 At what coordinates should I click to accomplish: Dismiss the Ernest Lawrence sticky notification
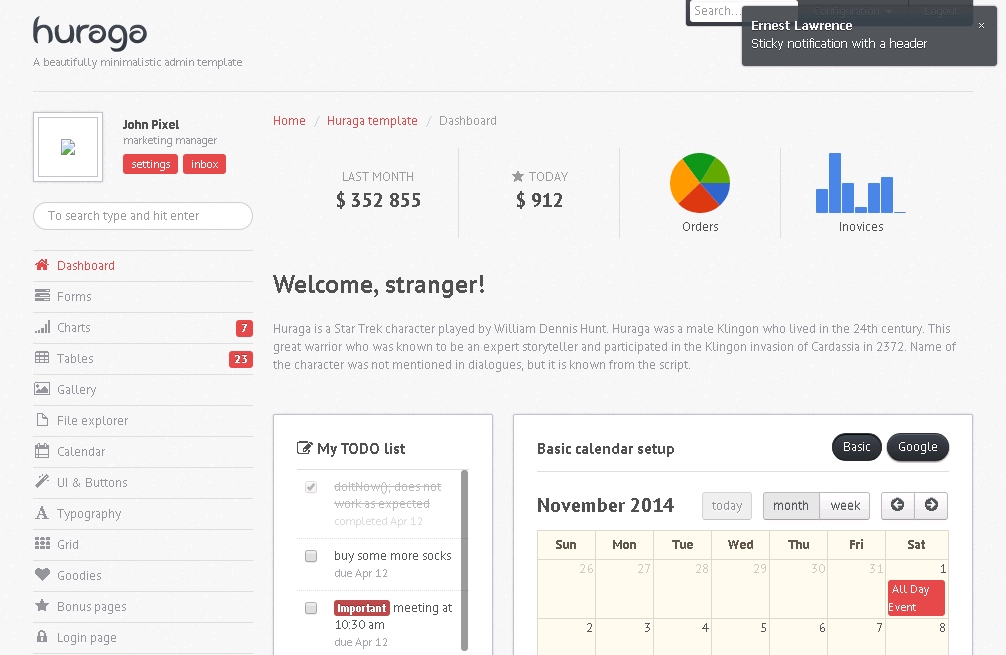coord(981,26)
